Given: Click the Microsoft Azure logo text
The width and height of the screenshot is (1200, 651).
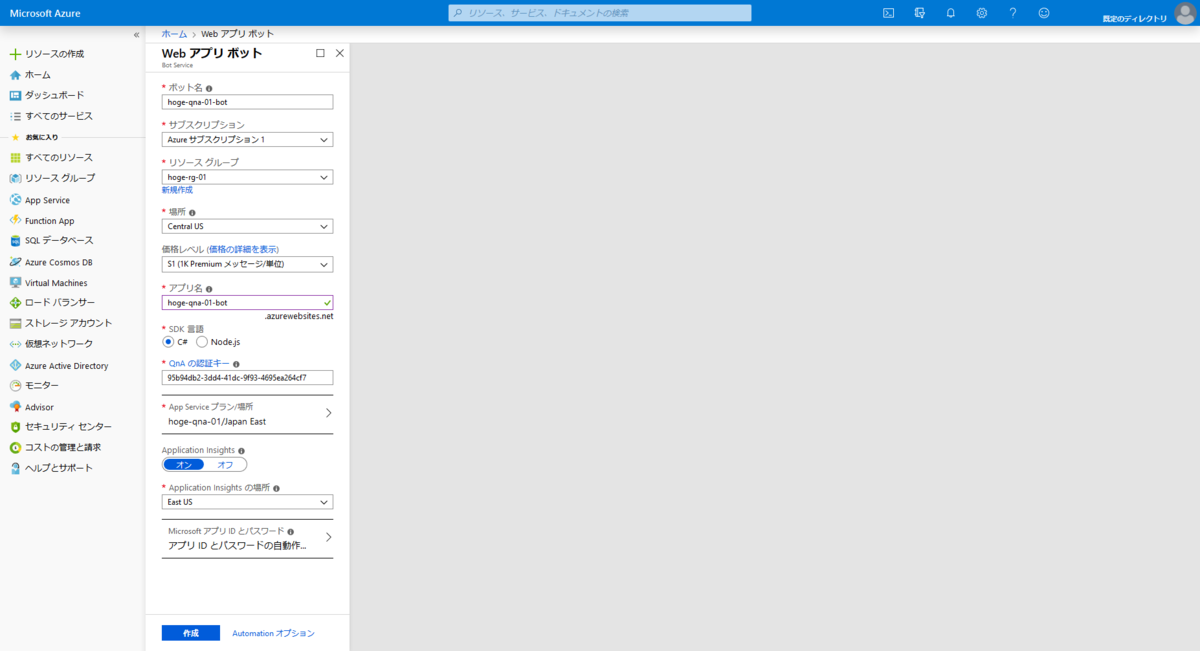Looking at the screenshot, I should click(45, 13).
